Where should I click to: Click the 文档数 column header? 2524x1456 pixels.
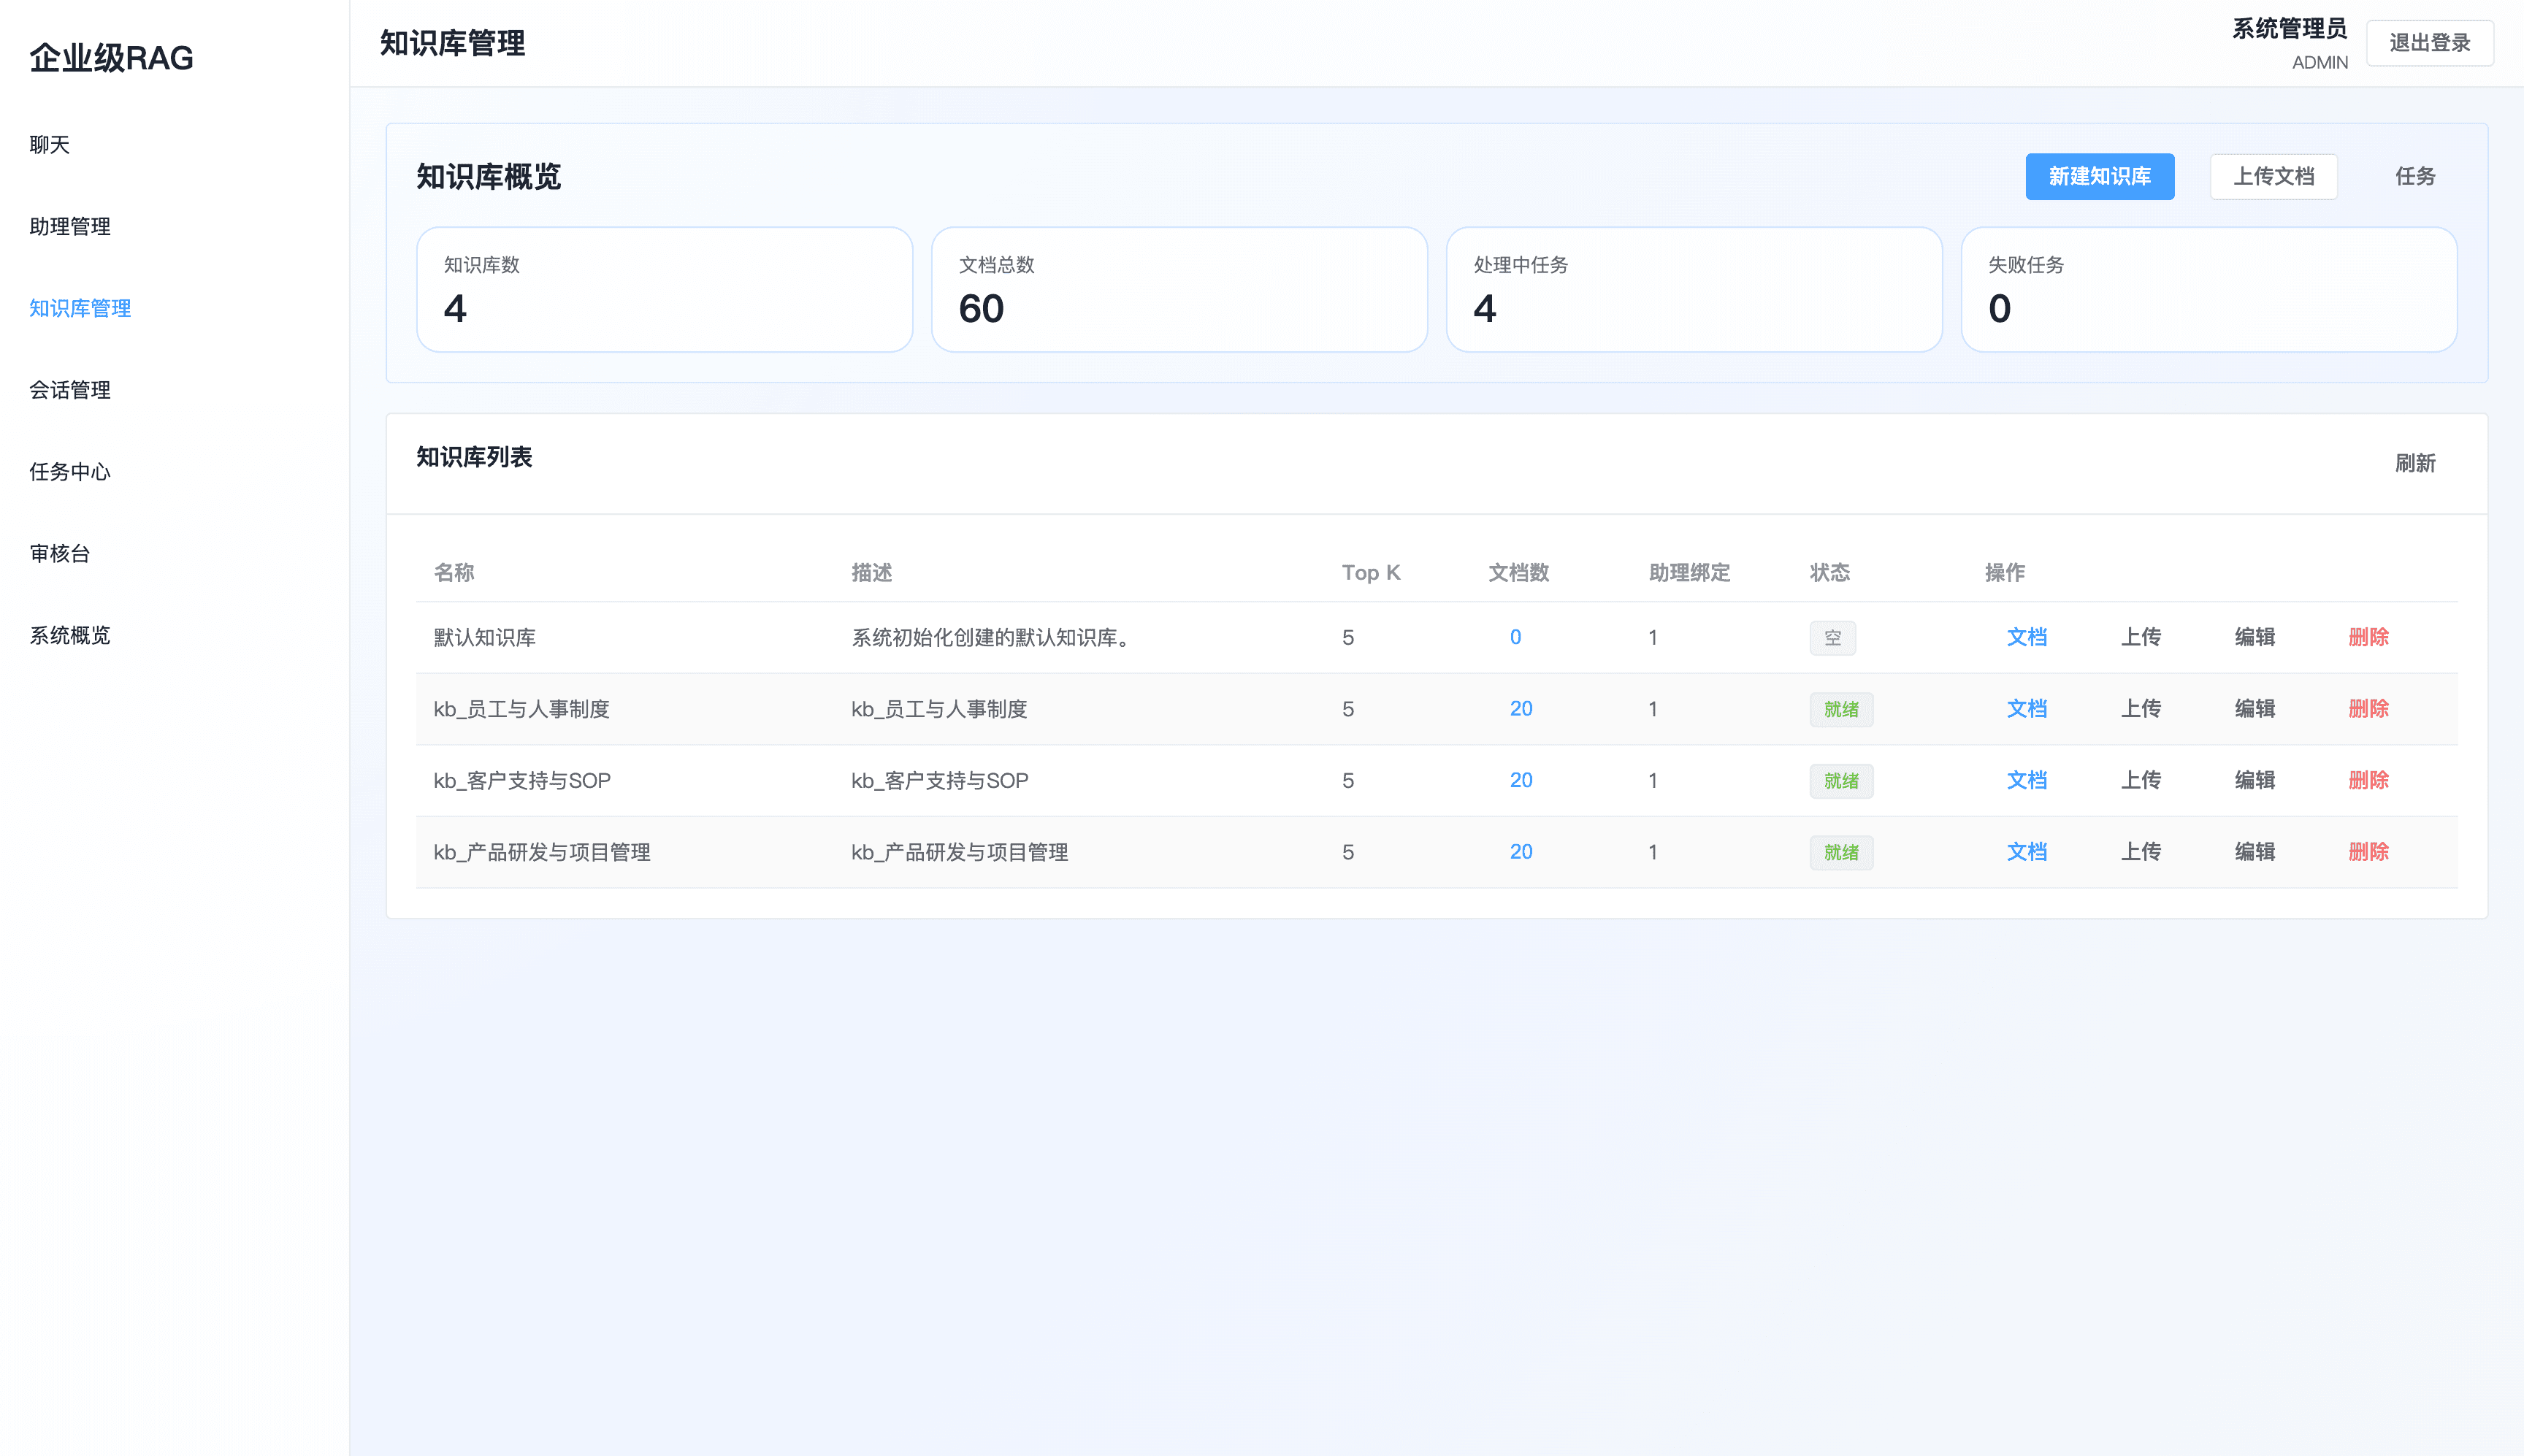point(1518,572)
